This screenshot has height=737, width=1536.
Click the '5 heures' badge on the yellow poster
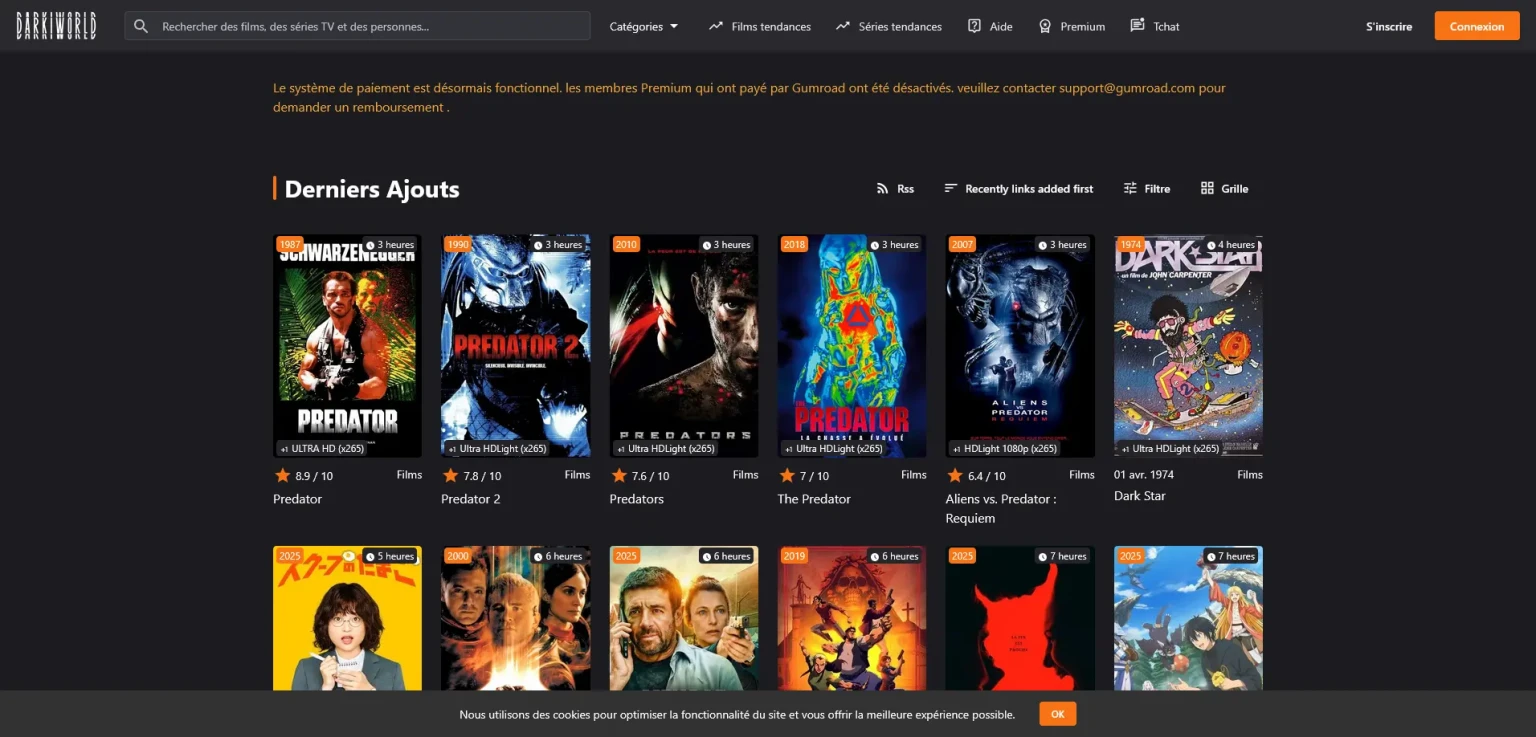(x=388, y=556)
